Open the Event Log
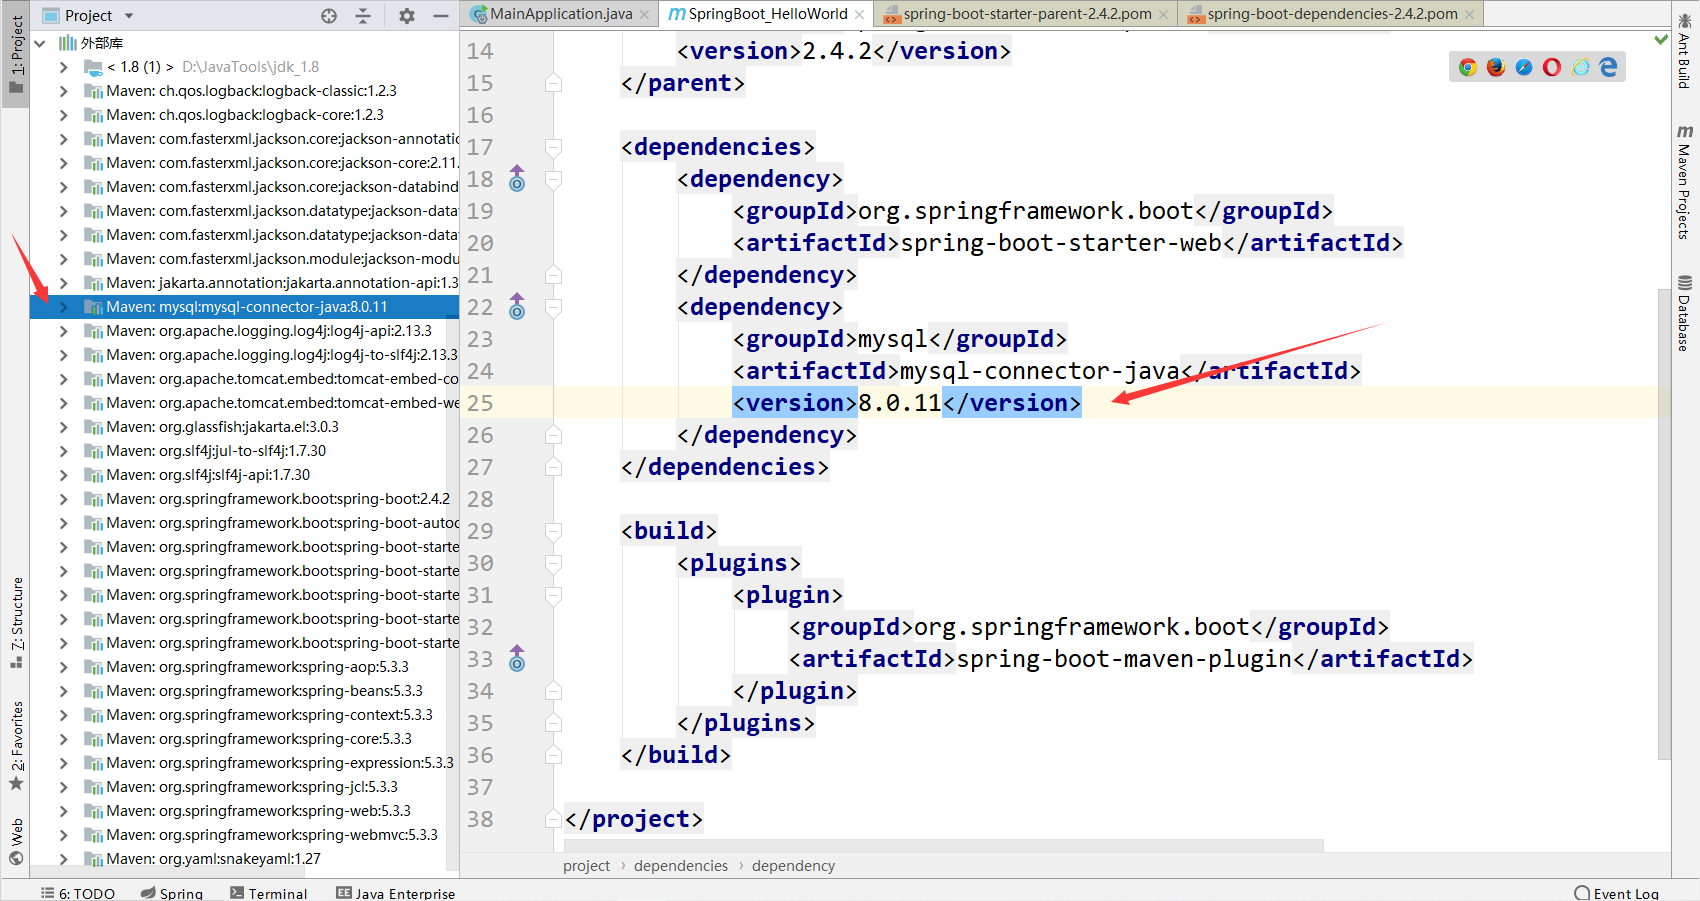The image size is (1700, 901). tap(1617, 893)
